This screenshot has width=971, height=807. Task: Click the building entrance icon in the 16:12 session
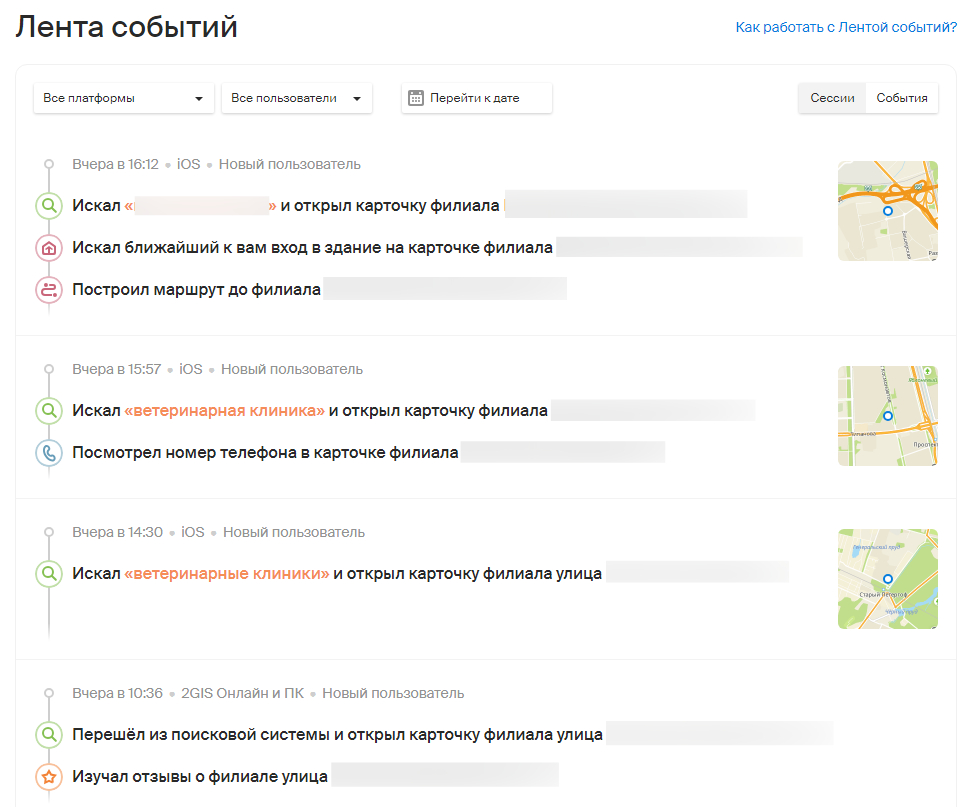tap(49, 248)
